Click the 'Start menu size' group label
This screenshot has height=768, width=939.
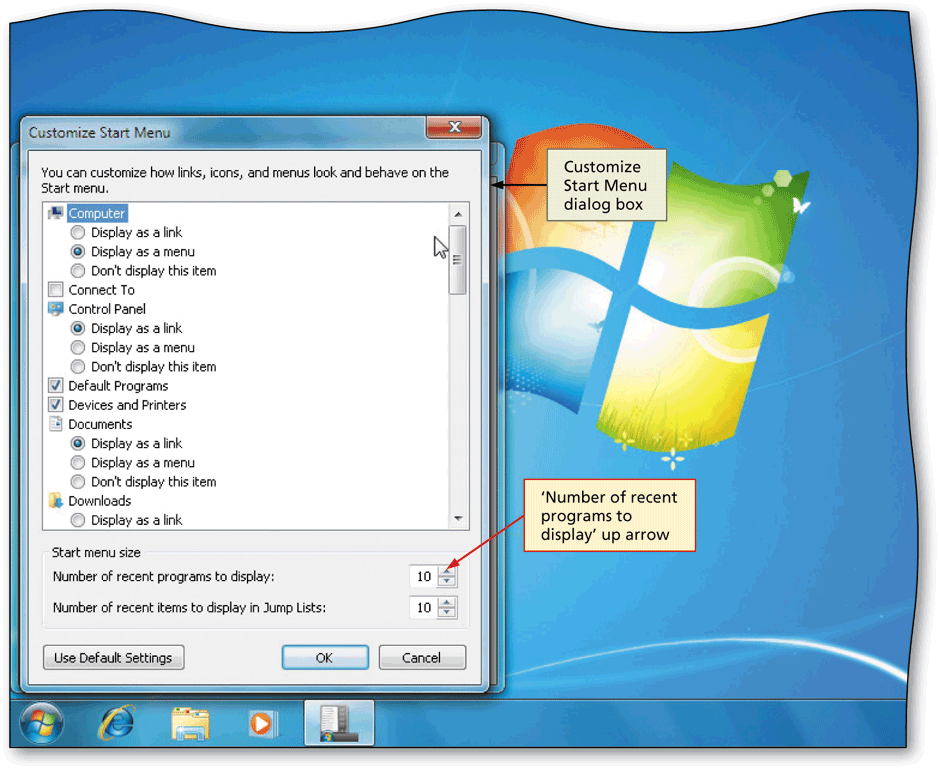[x=96, y=552]
